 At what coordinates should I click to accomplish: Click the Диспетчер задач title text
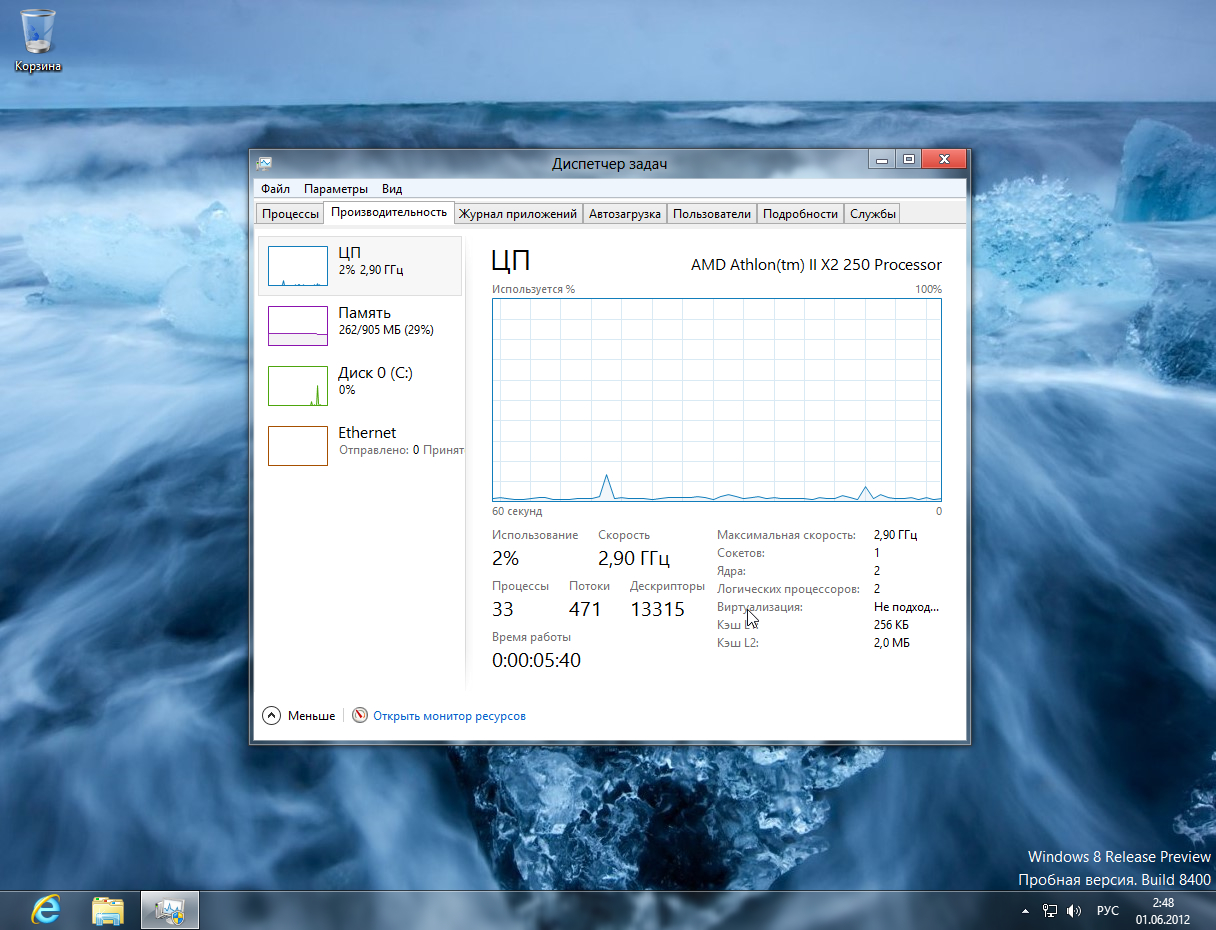(x=609, y=164)
